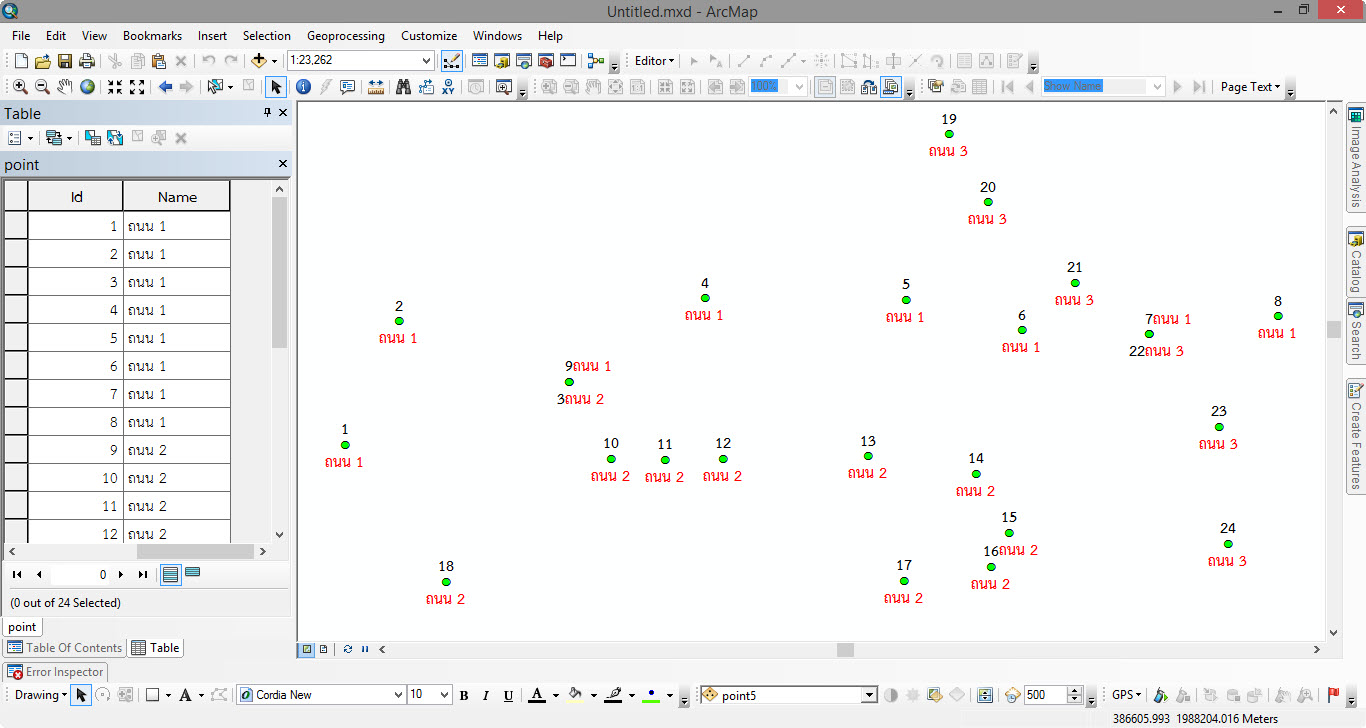Image resolution: width=1366 pixels, height=728 pixels.
Task: Toggle Draft Mode on Layout toolbar
Action: pos(825,87)
